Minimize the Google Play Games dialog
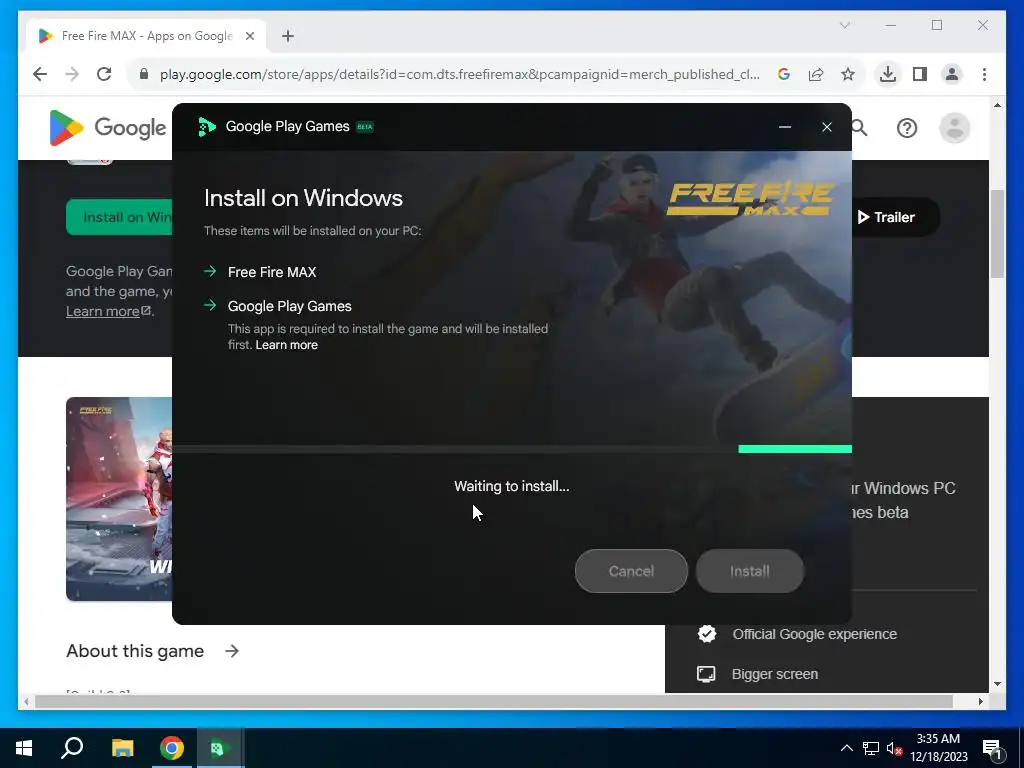 (785, 127)
